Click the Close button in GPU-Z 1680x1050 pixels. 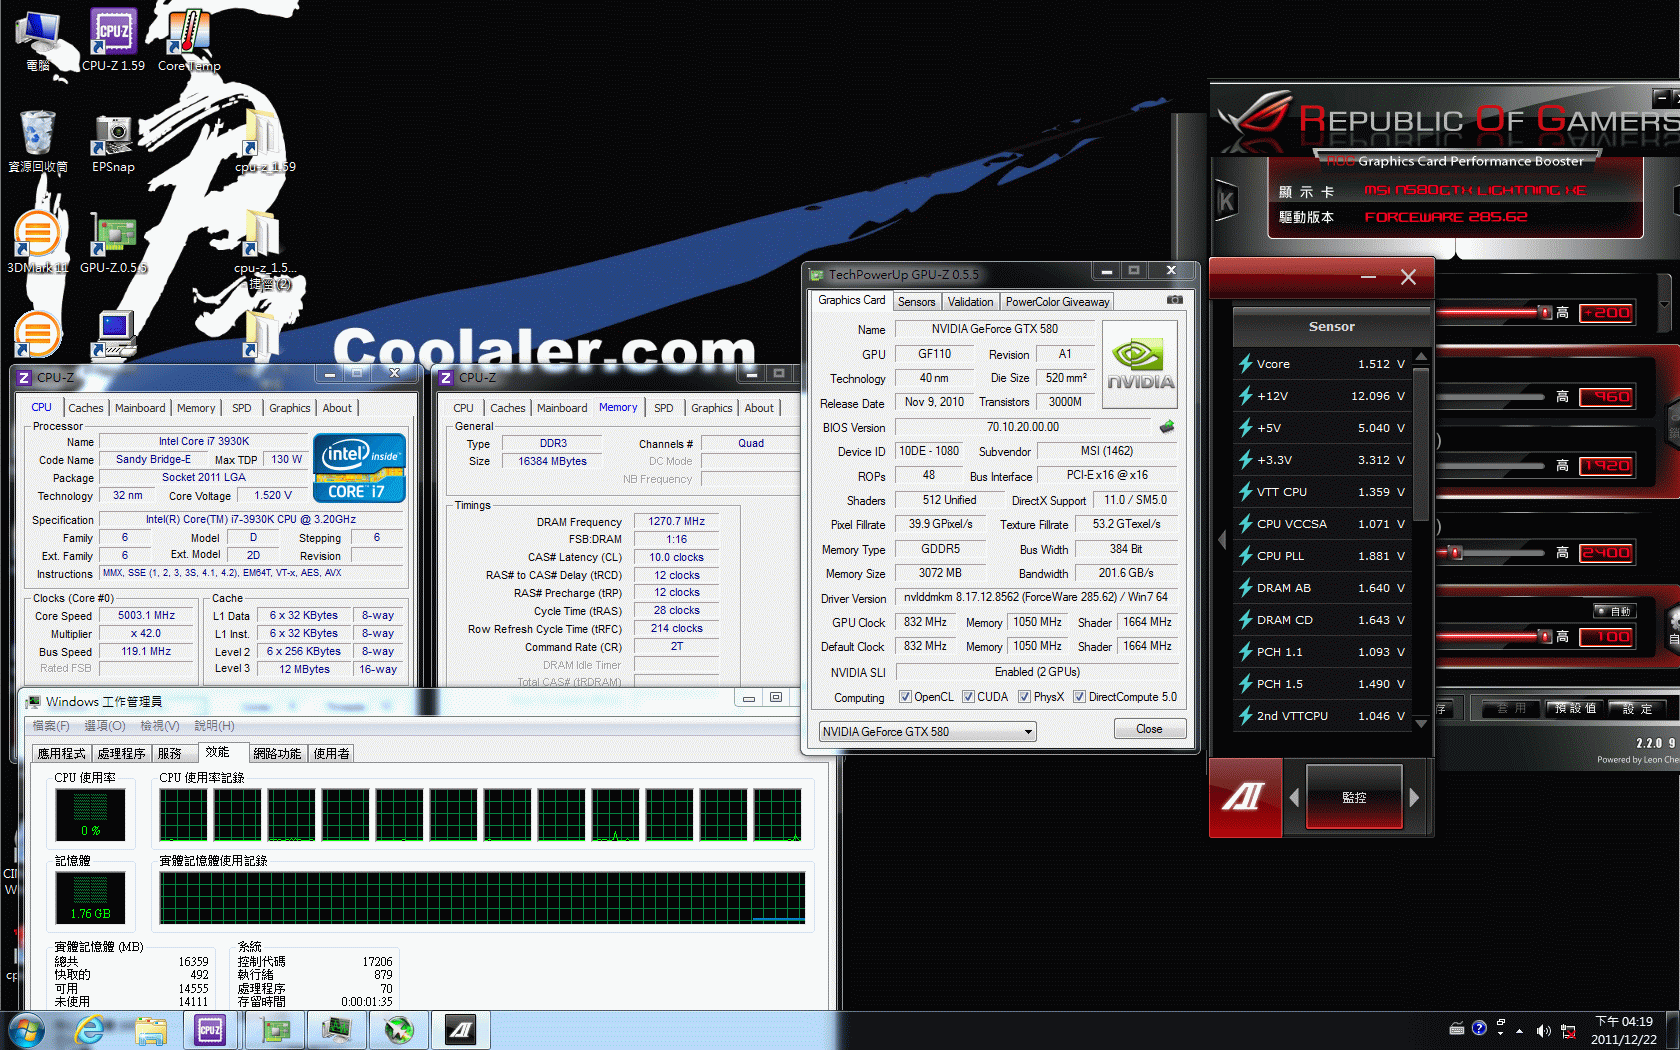tap(1149, 729)
